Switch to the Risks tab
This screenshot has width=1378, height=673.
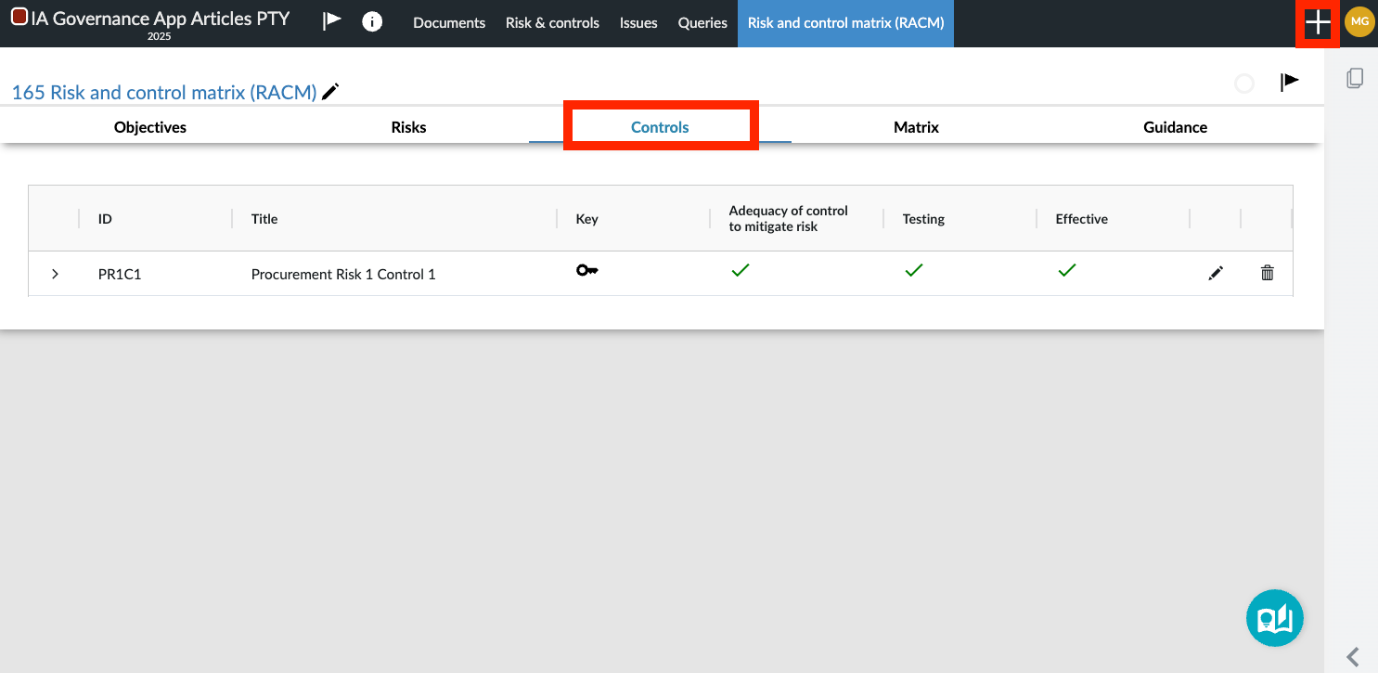pos(408,127)
